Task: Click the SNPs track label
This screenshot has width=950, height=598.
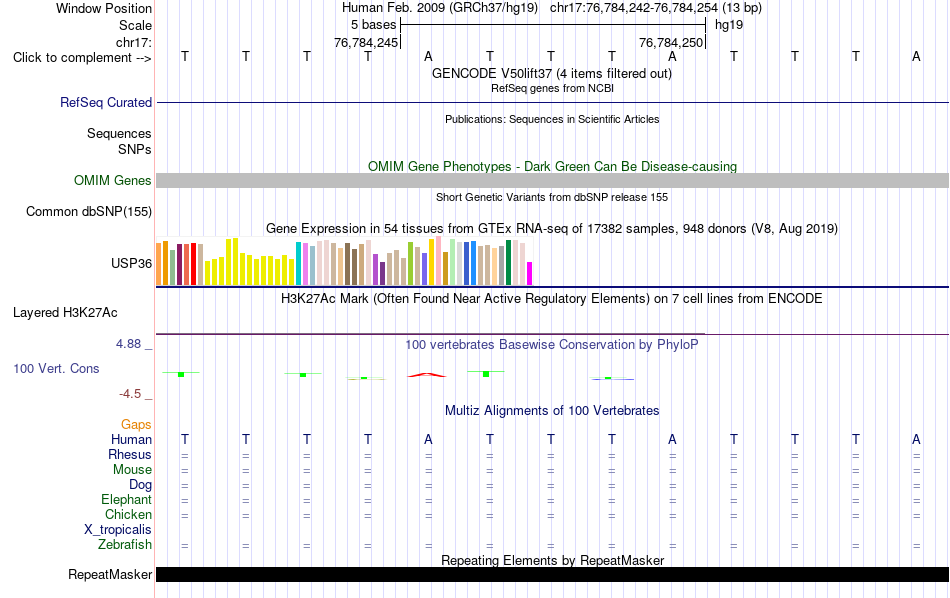Action: tap(135, 149)
